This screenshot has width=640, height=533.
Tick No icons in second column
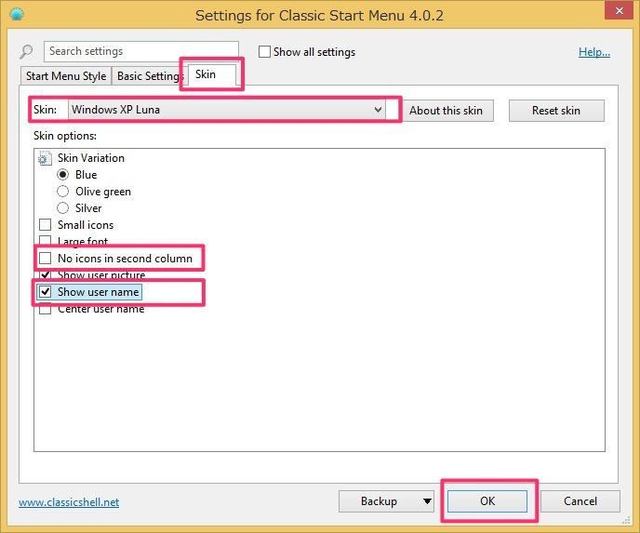(x=45, y=259)
